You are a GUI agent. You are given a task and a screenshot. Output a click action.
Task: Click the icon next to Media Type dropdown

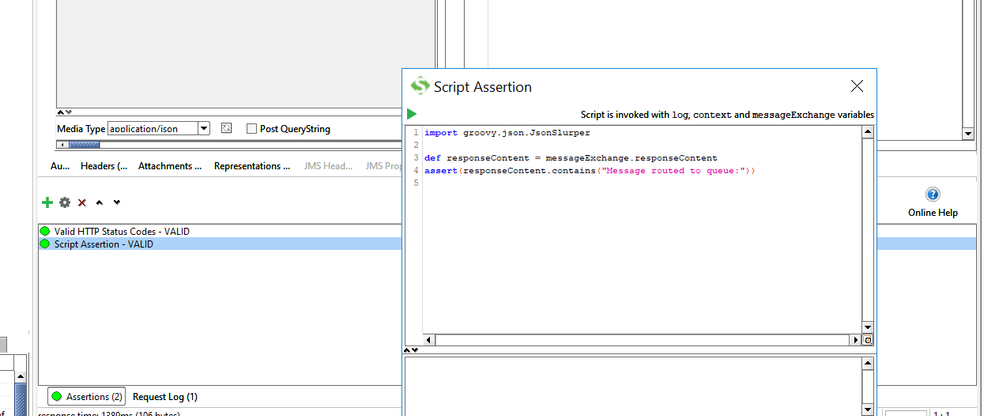pyautogui.click(x=226, y=129)
